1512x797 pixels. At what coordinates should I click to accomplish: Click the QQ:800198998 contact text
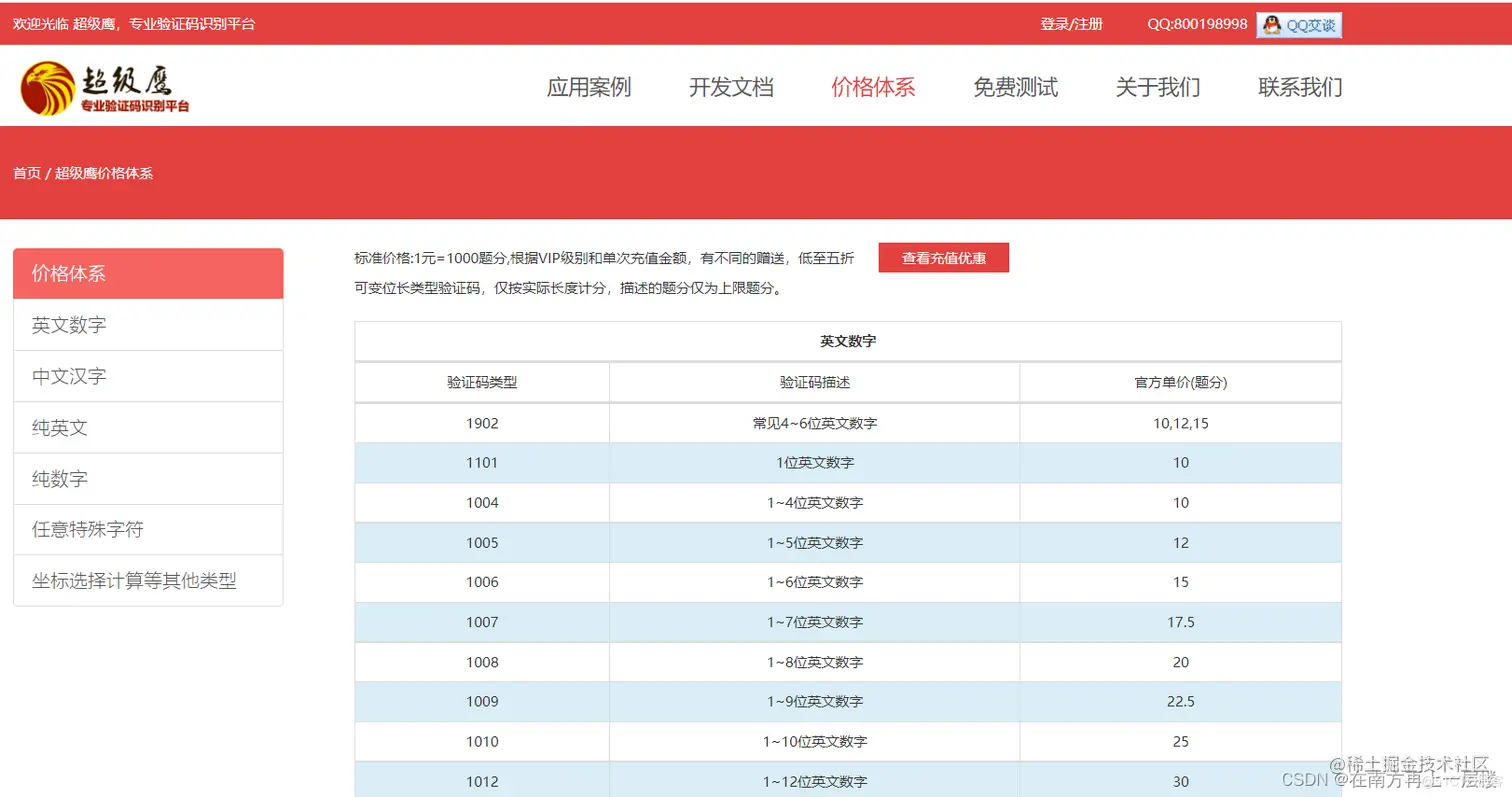pyautogui.click(x=1197, y=24)
